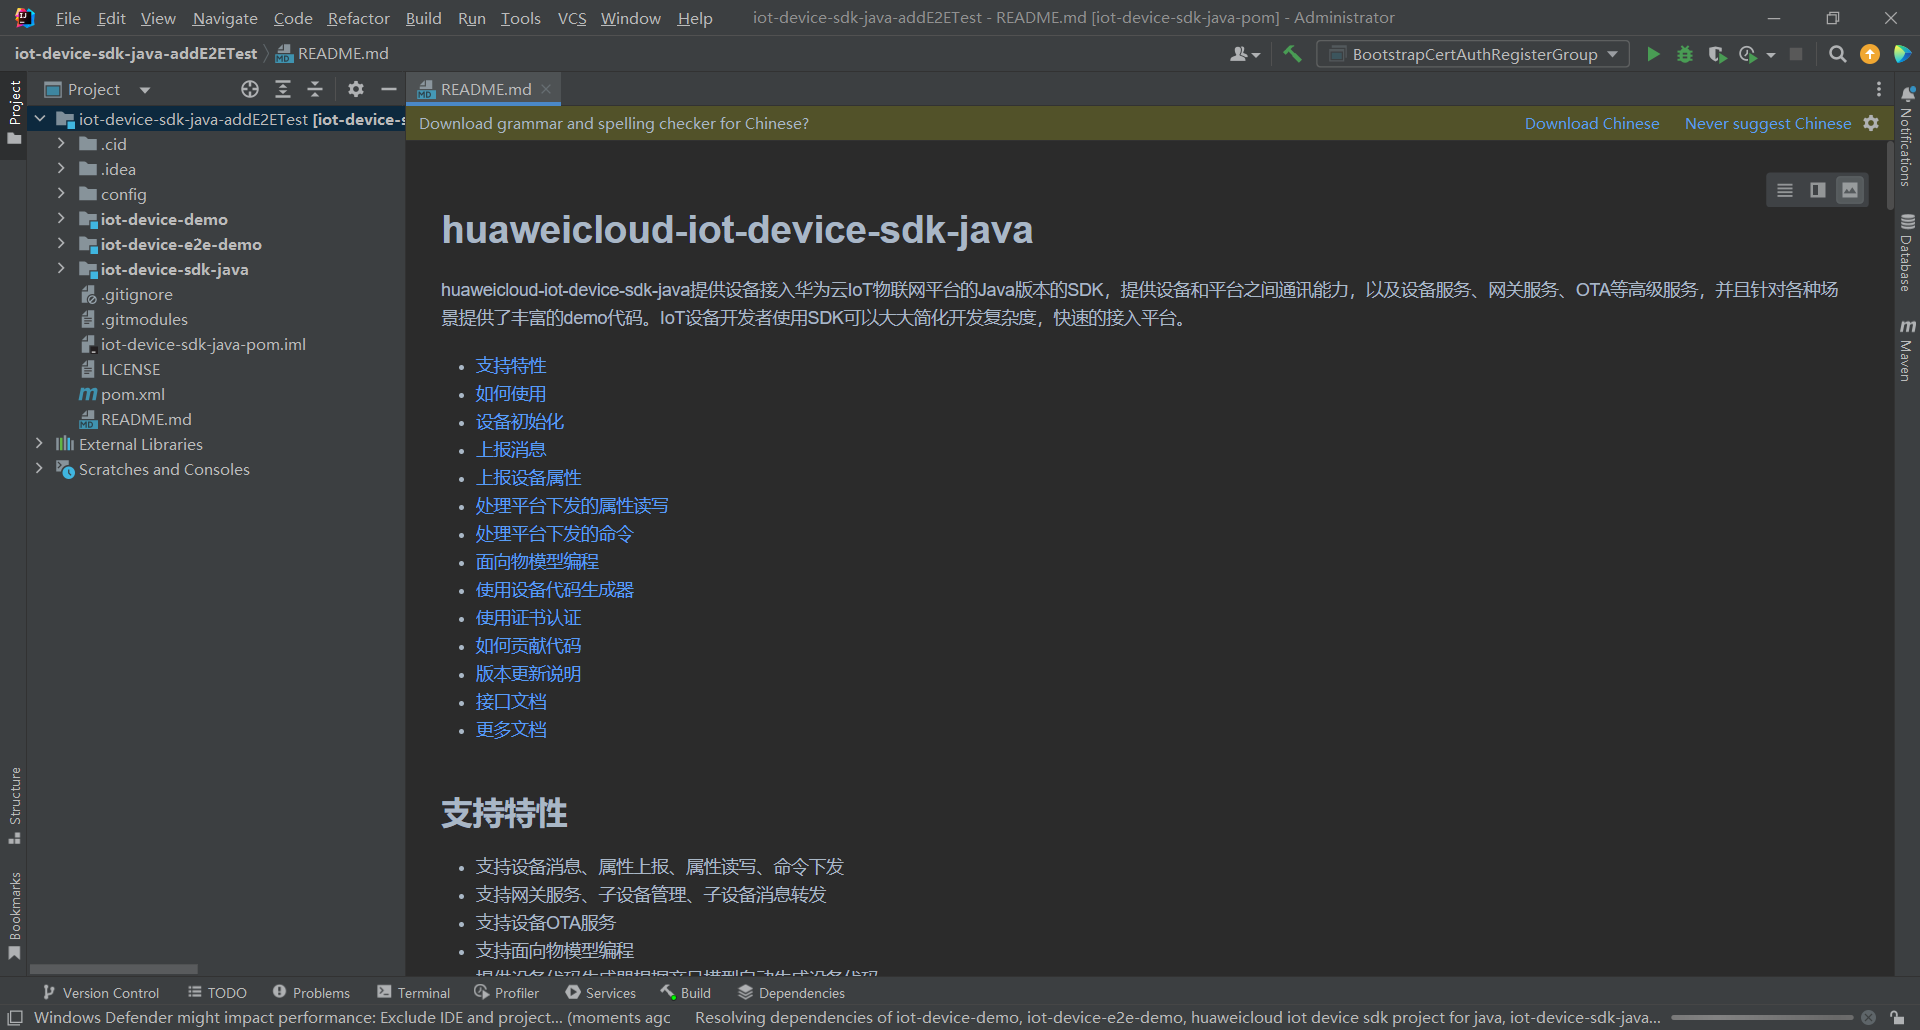This screenshot has width=1920, height=1030.
Task: Follow the 使用证书认证 link
Action: pos(528,618)
